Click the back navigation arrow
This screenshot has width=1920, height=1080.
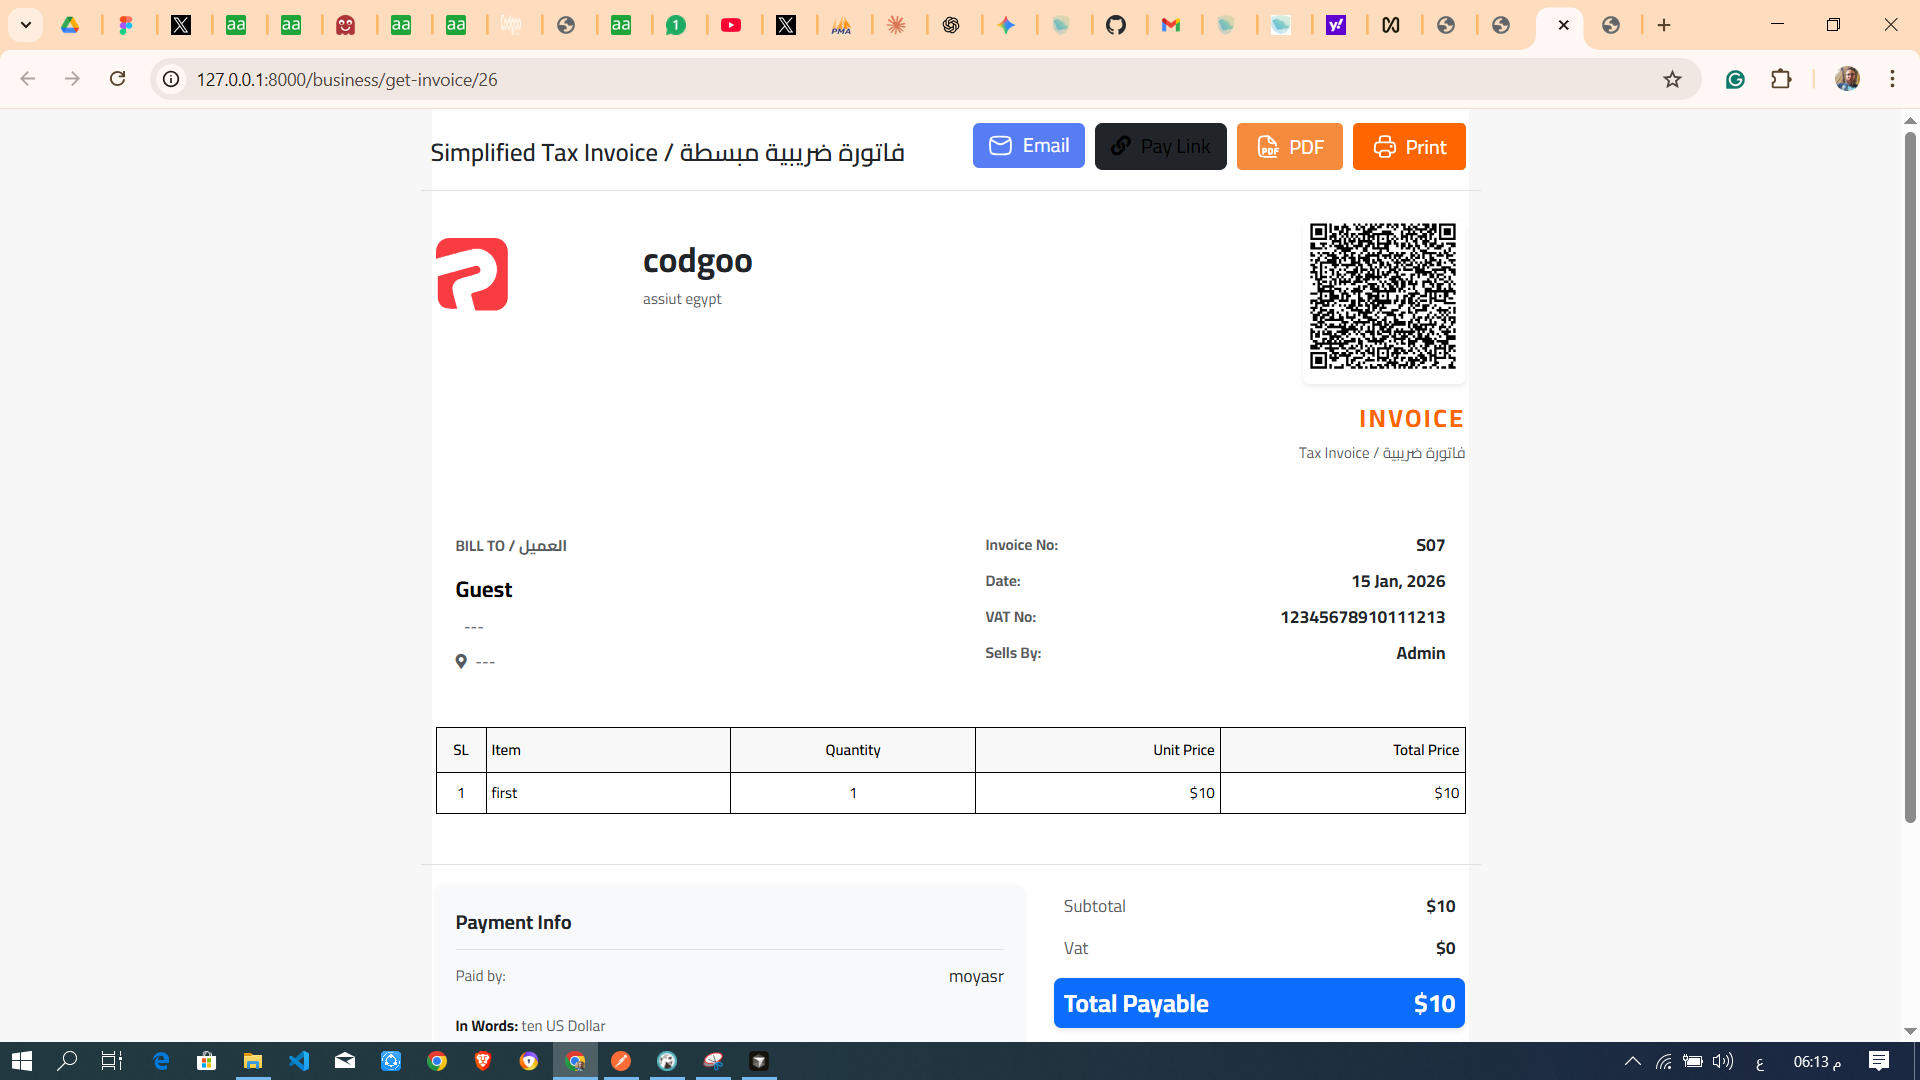(27, 79)
